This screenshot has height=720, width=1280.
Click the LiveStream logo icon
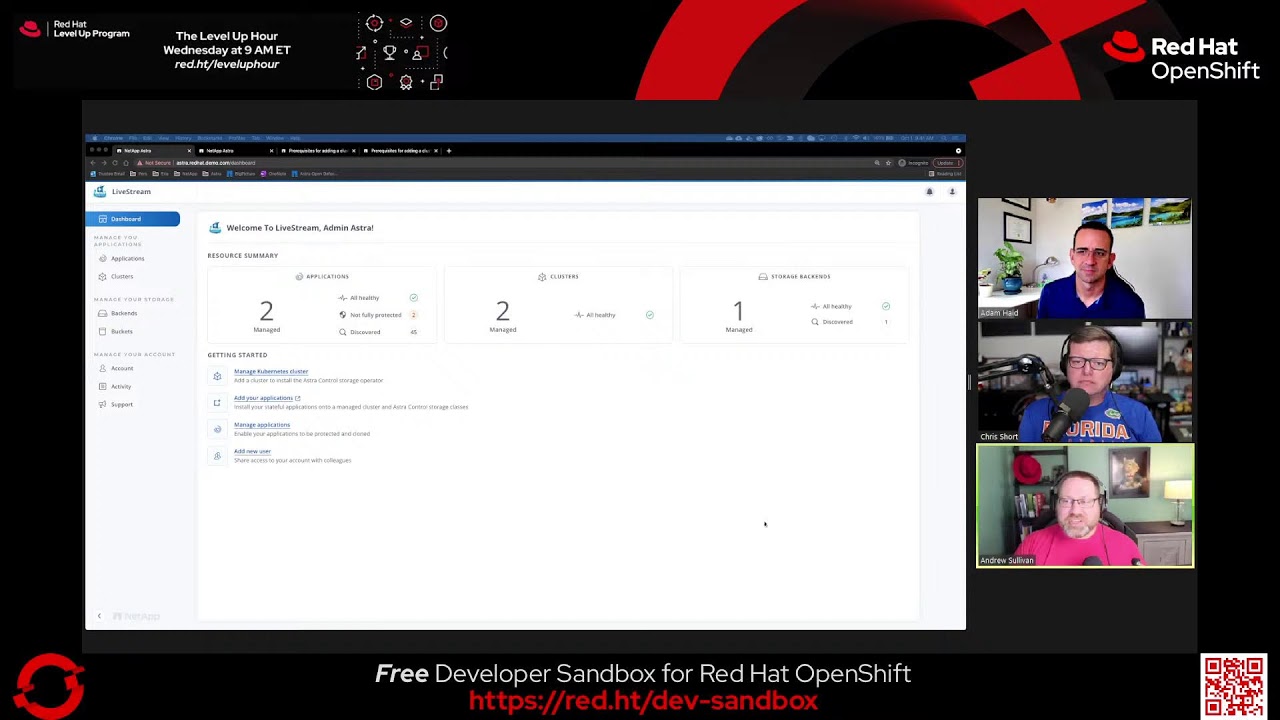(99, 191)
